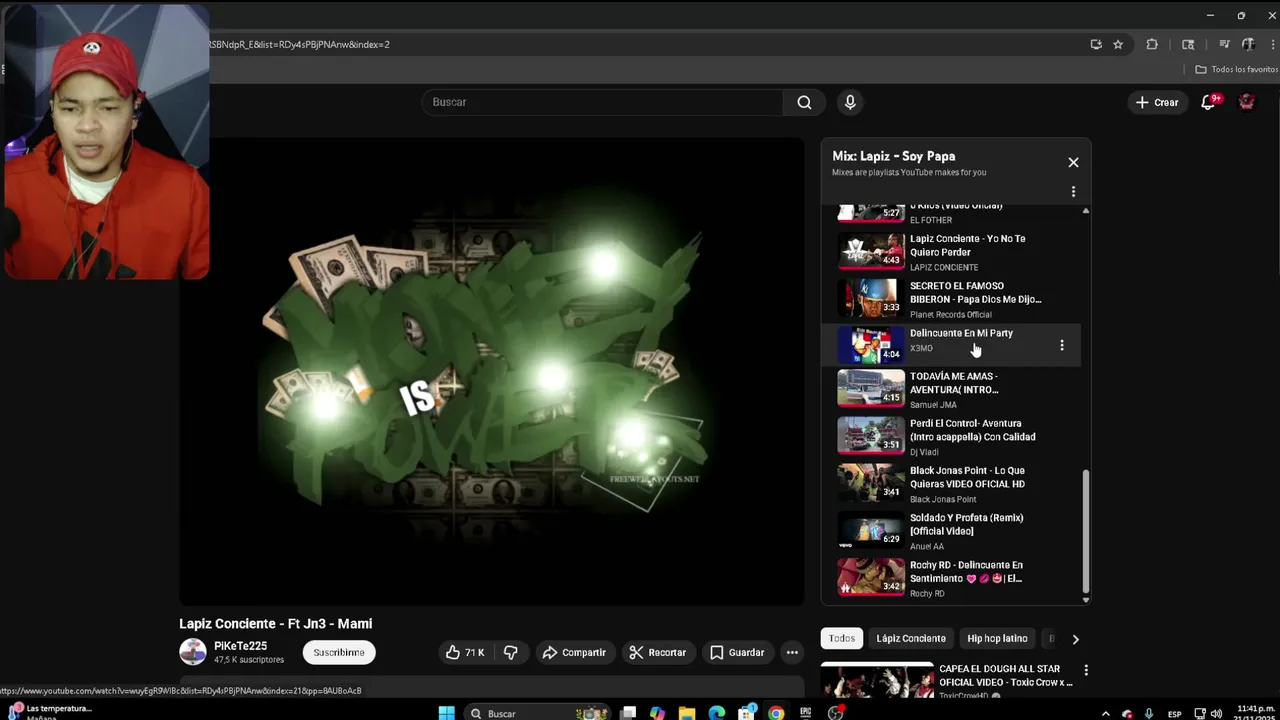1280x720 pixels.
Task: Start voice search with the microphone icon
Action: 850,102
